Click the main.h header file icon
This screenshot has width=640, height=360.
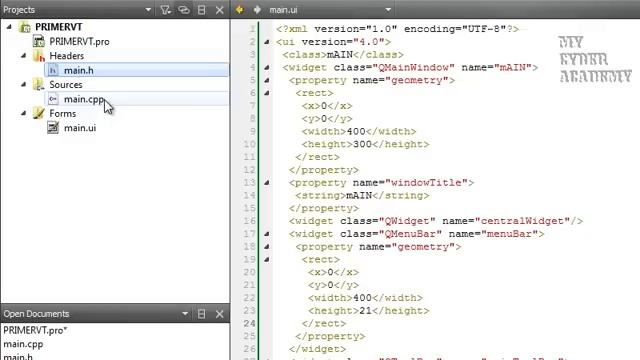[53, 70]
